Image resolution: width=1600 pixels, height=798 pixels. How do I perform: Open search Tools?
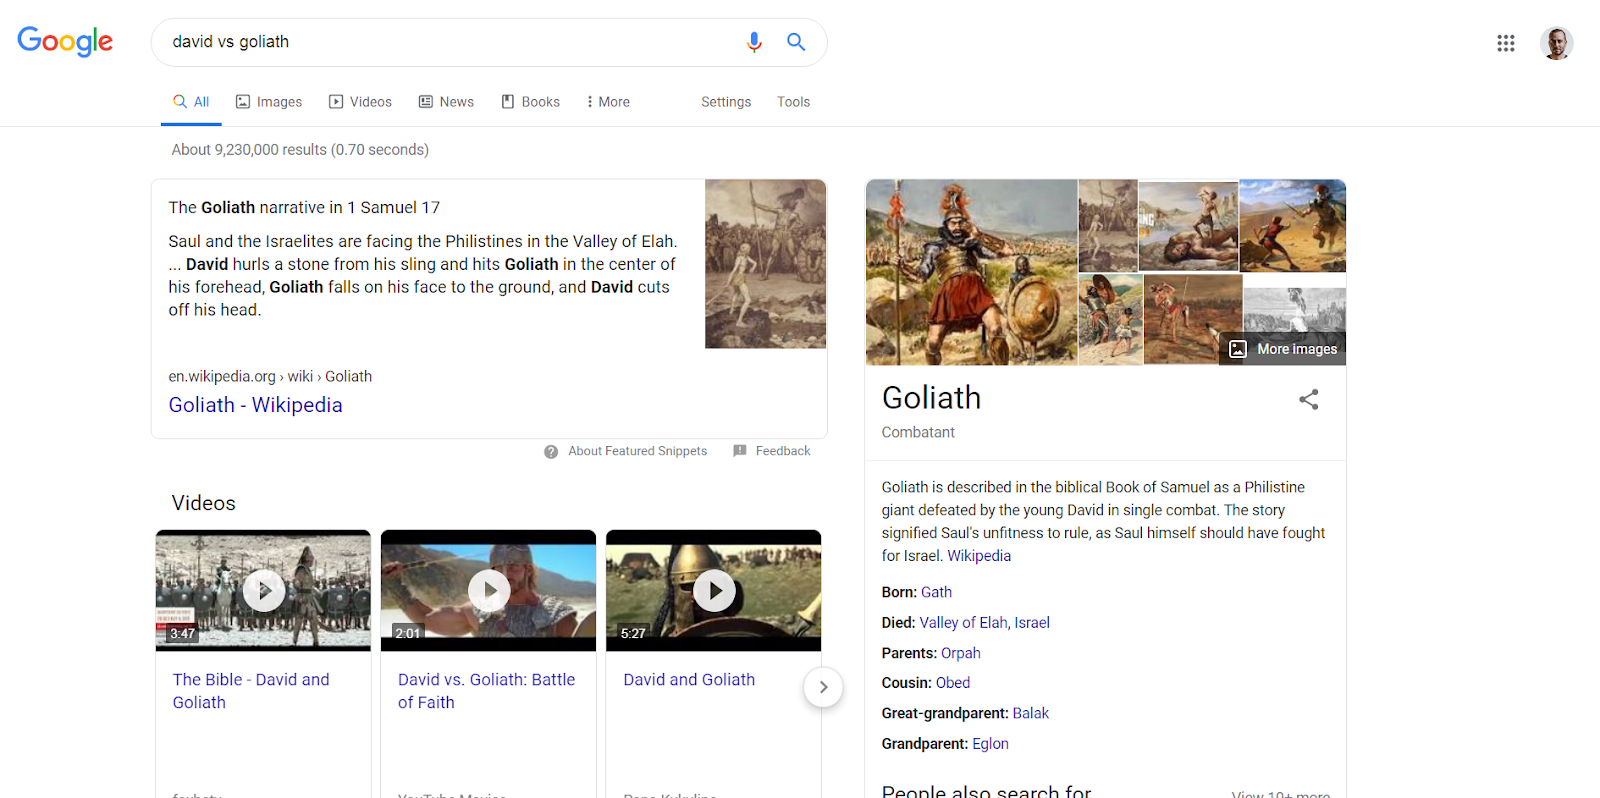(794, 102)
